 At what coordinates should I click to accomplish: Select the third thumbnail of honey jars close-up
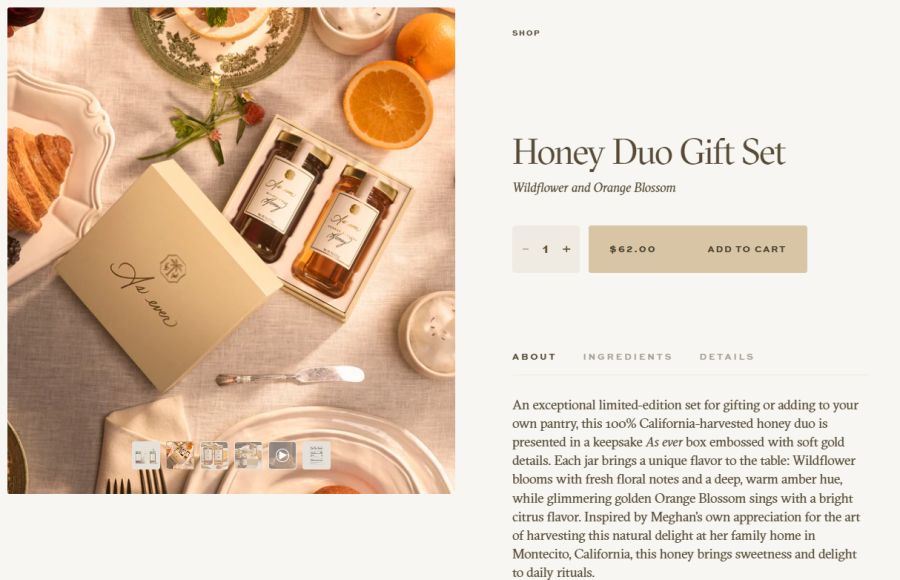(214, 455)
